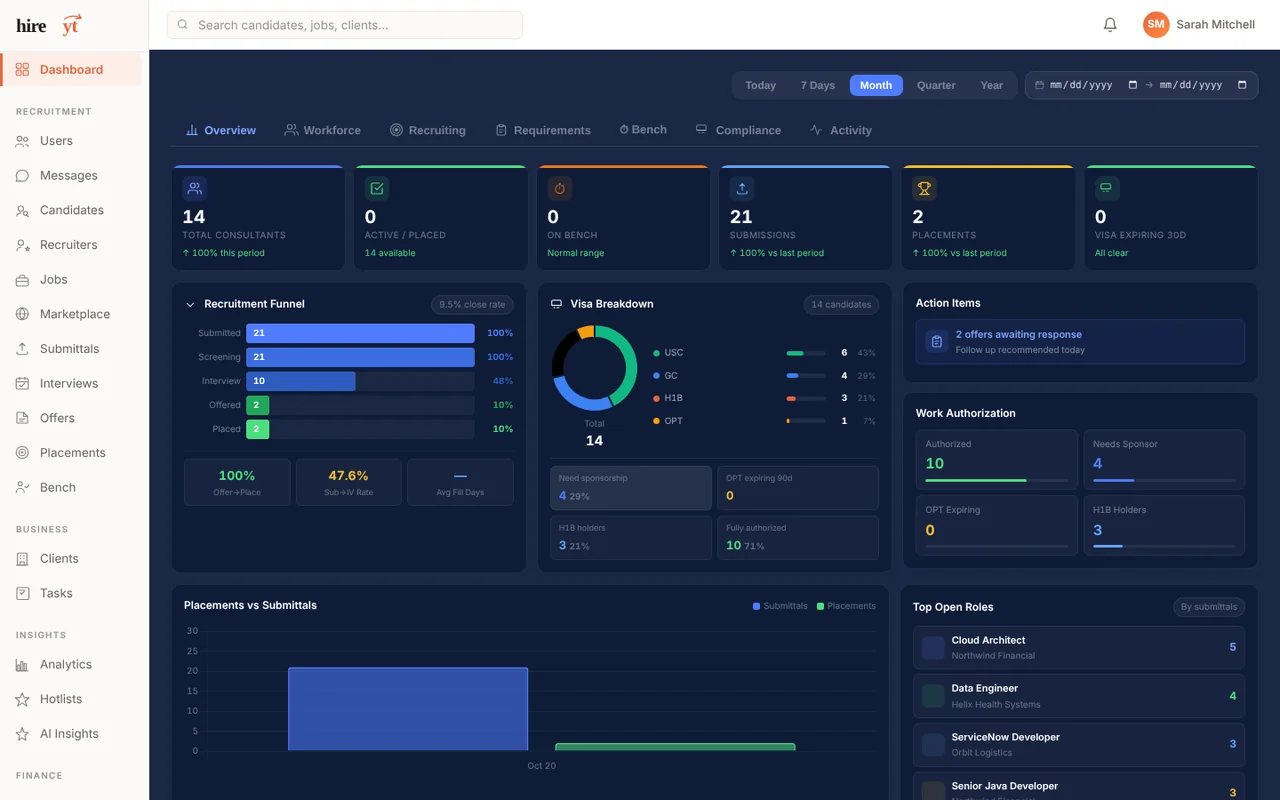
Task: Open the Data Engineer role row
Action: pyautogui.click(x=1079, y=696)
